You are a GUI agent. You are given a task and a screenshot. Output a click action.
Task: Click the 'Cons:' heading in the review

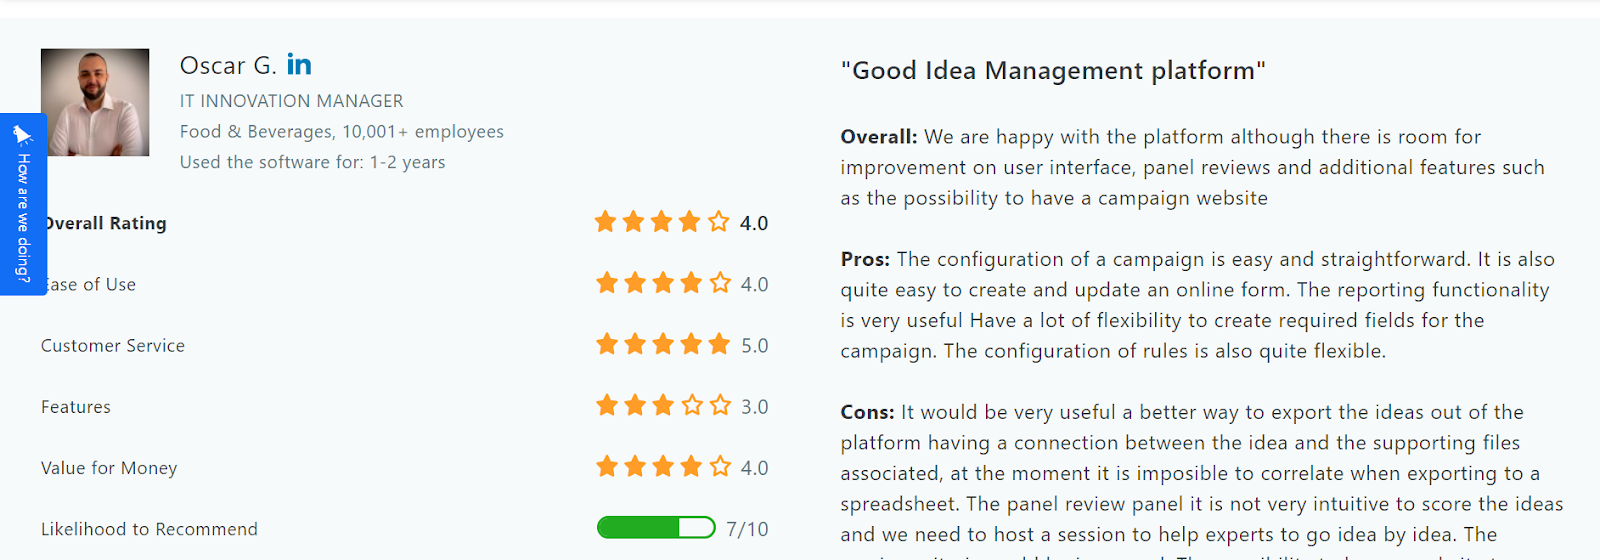pyautogui.click(x=867, y=412)
